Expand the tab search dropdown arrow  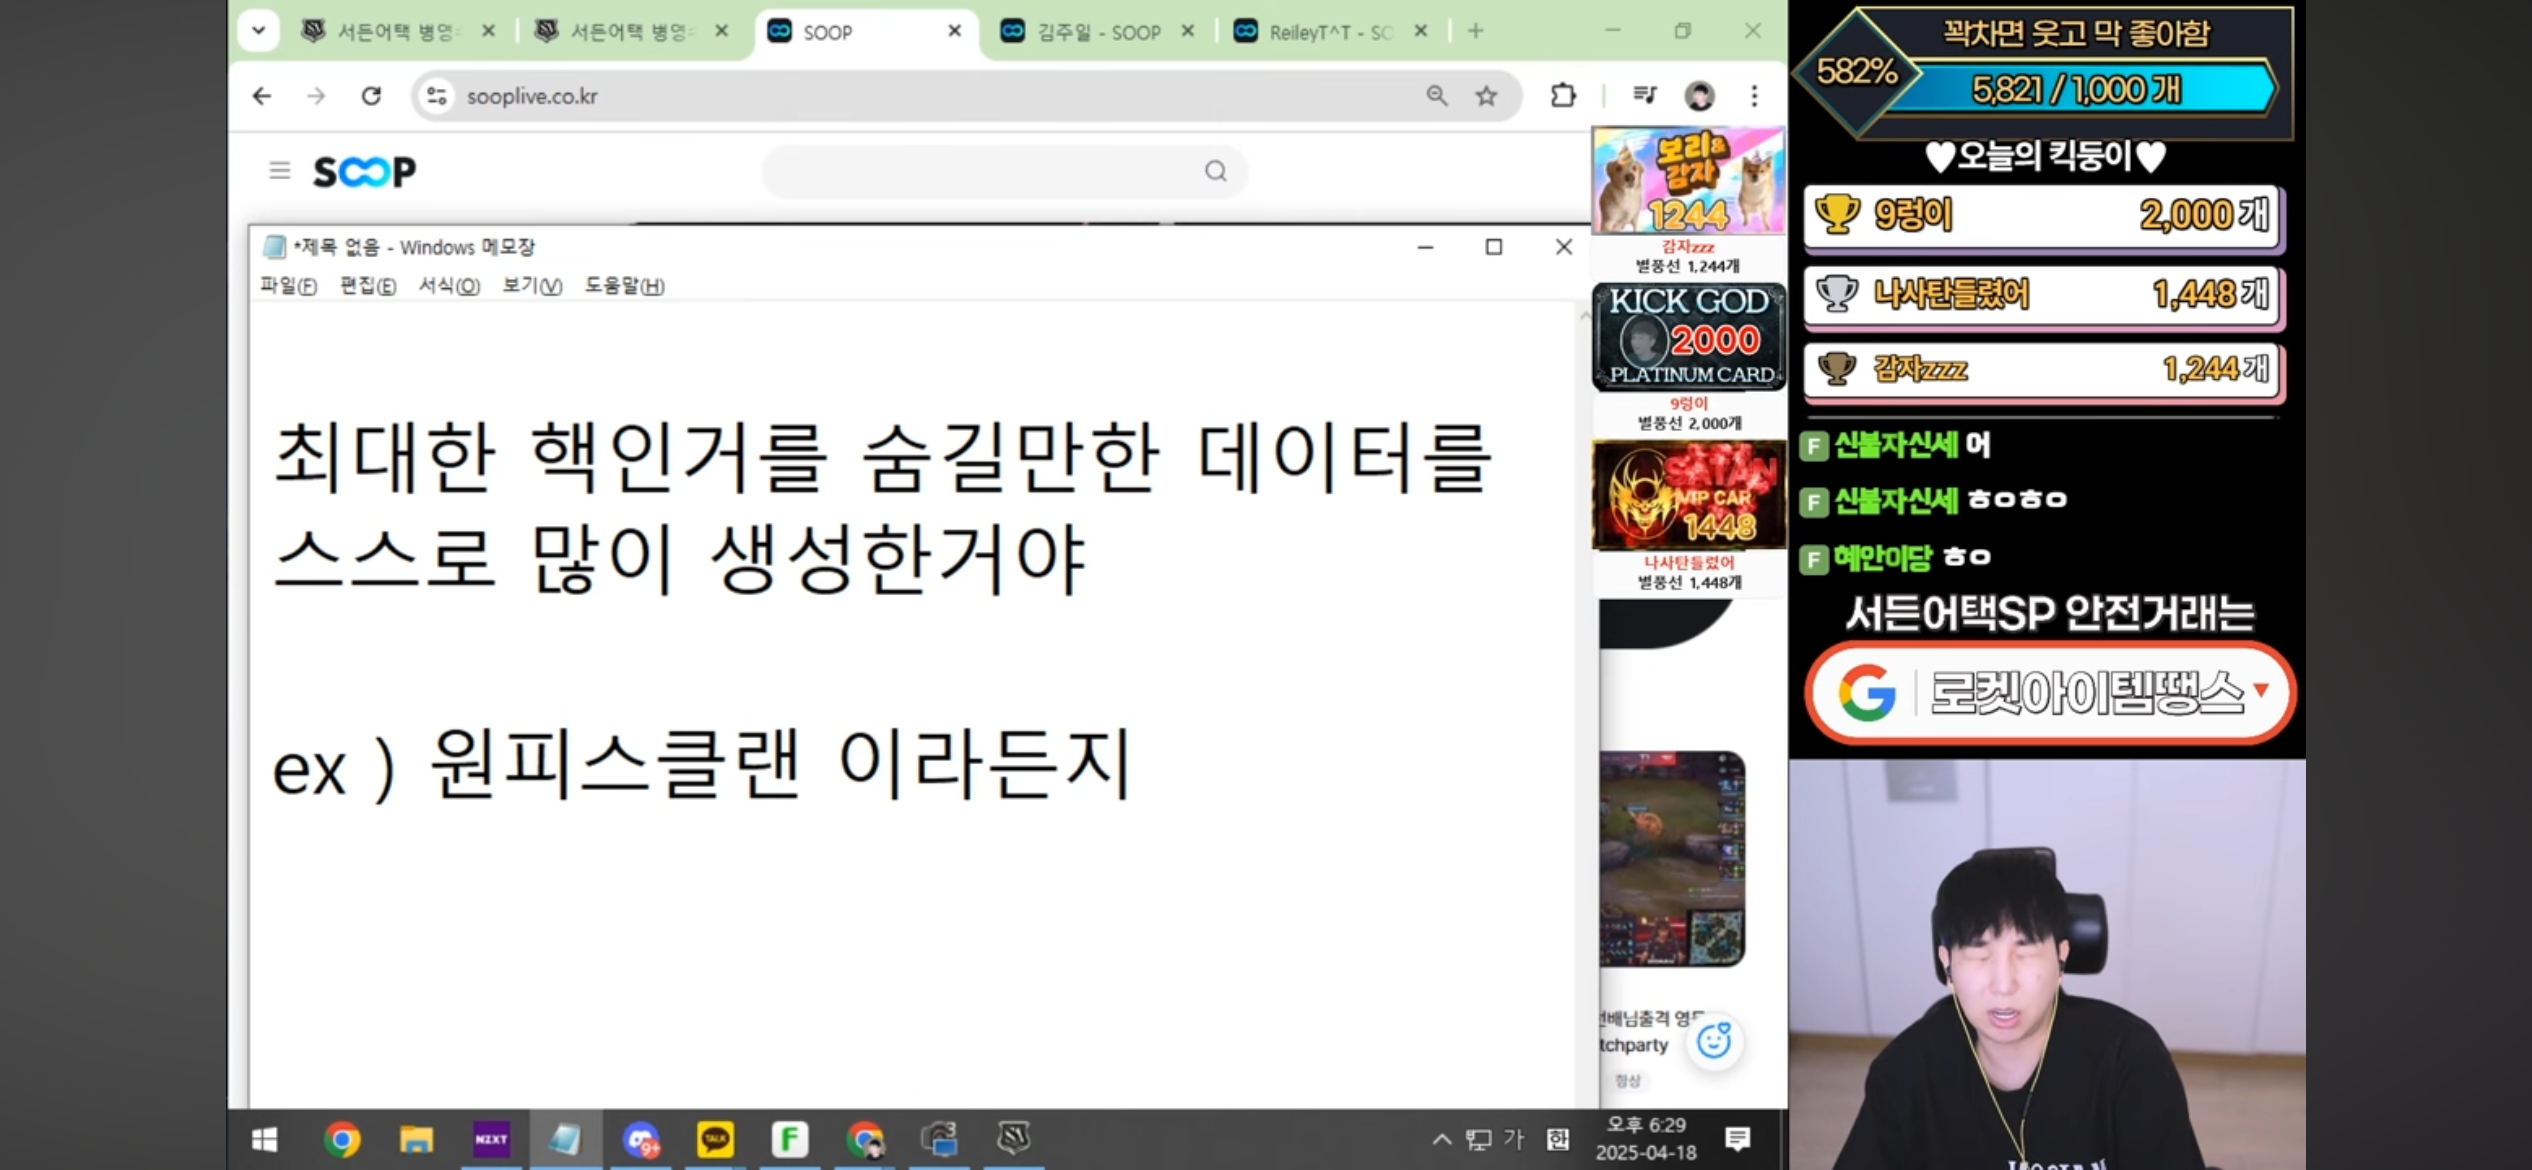tap(258, 31)
